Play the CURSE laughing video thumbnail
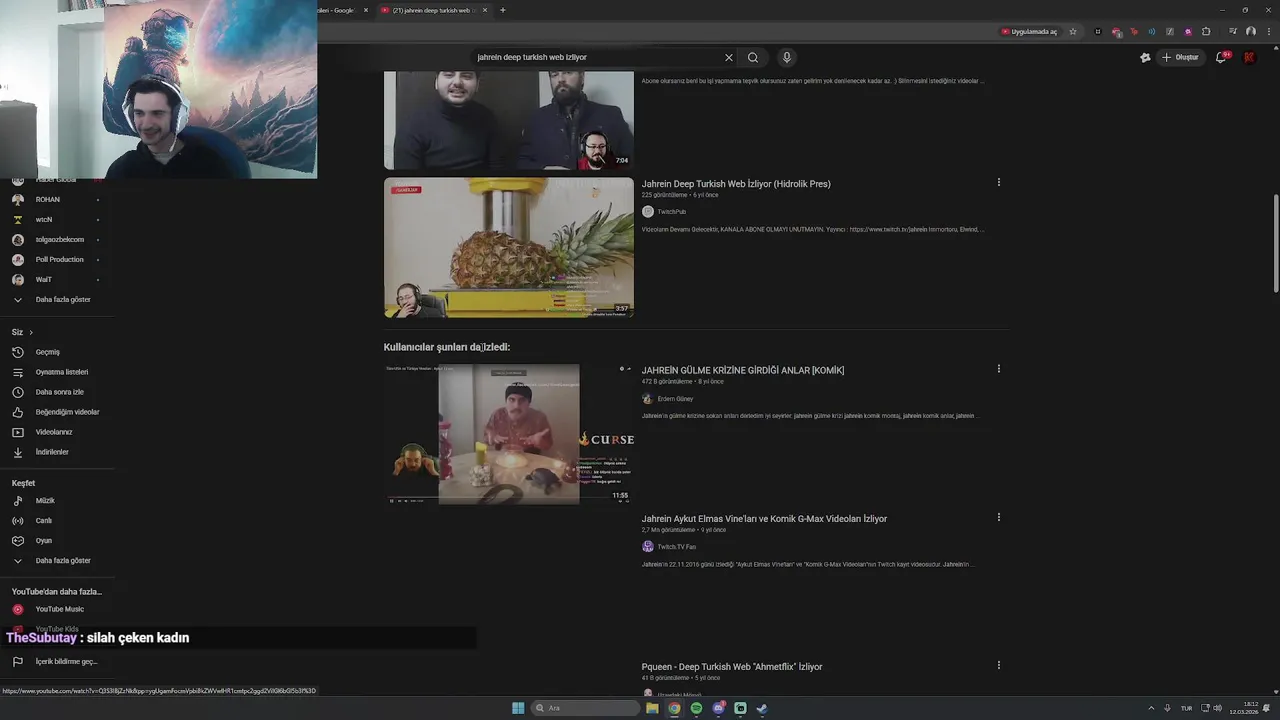 (x=509, y=434)
